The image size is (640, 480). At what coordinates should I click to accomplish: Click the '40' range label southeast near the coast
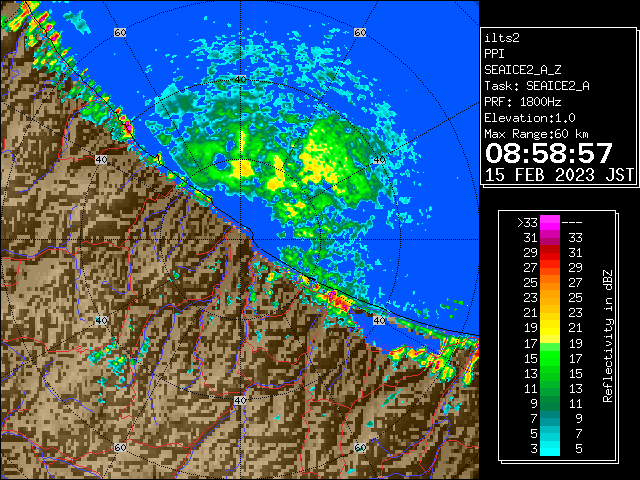pyautogui.click(x=379, y=320)
